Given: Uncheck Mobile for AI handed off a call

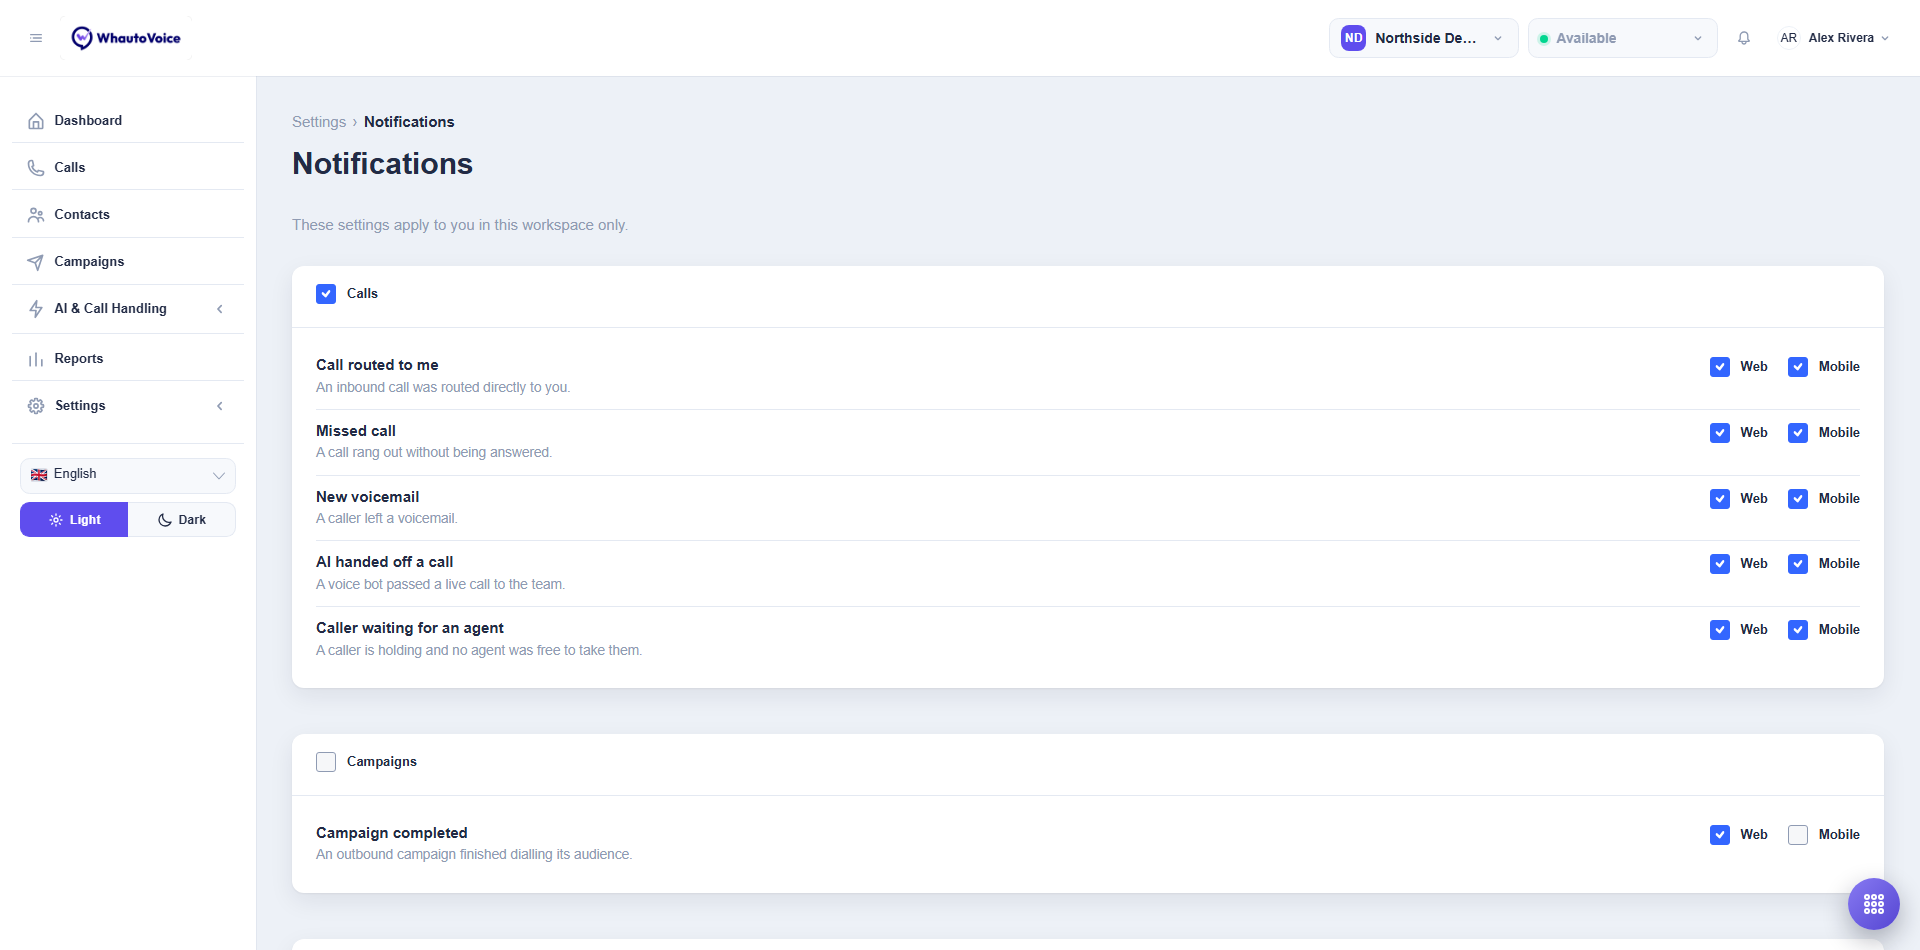Looking at the screenshot, I should tap(1798, 564).
